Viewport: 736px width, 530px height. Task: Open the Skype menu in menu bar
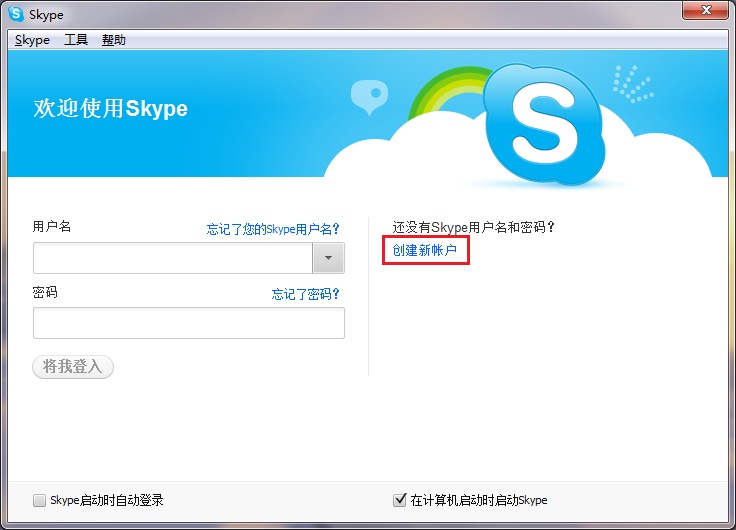32,40
